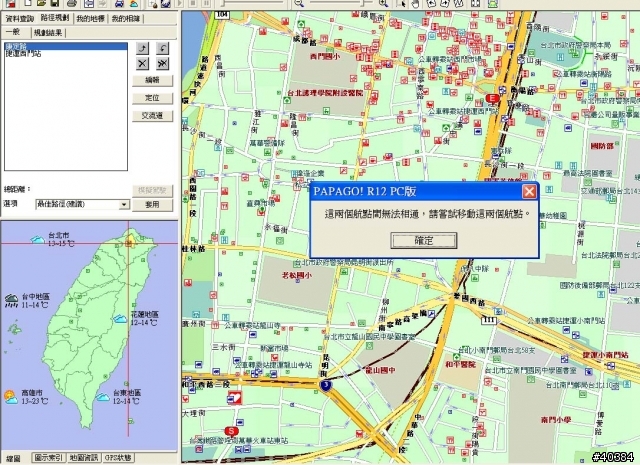Screen dimensions: 640x465
Task: Click the zoom level slider handle
Action: (x=362, y=3)
